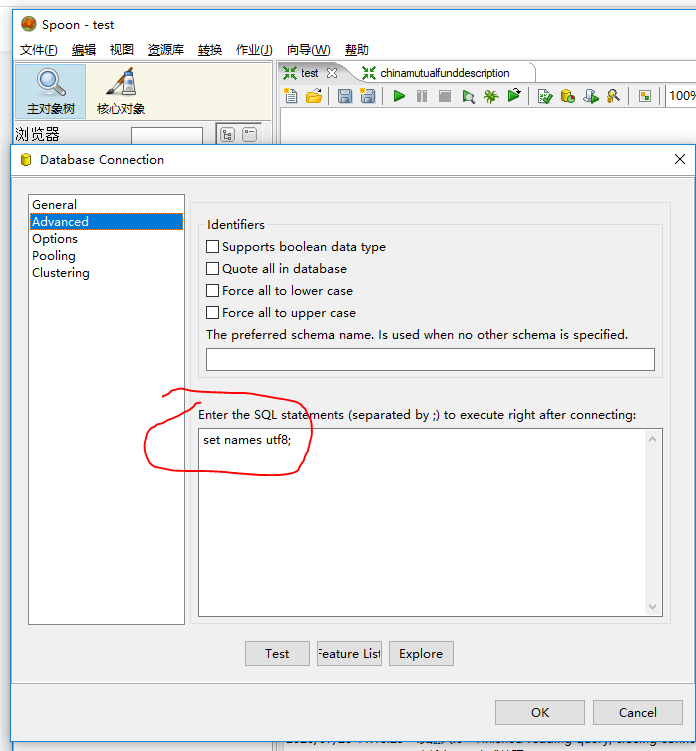The image size is (696, 751).
Task: Verify the transformation with the checkmark icon
Action: 545,96
